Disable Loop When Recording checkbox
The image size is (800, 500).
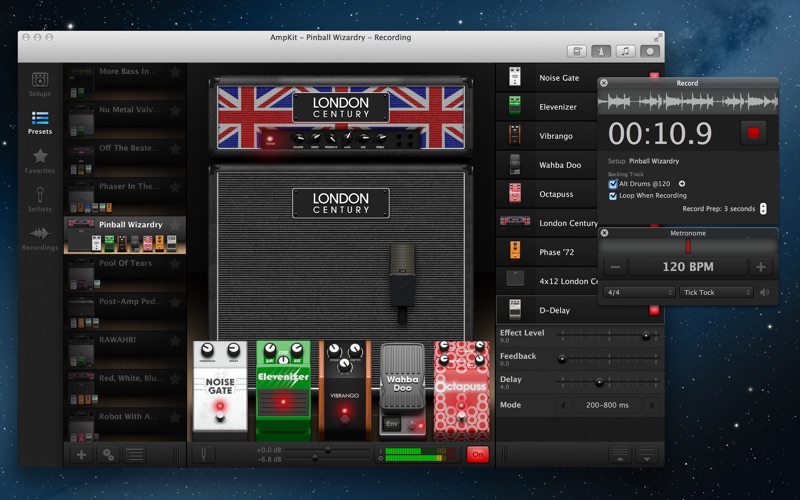(613, 196)
